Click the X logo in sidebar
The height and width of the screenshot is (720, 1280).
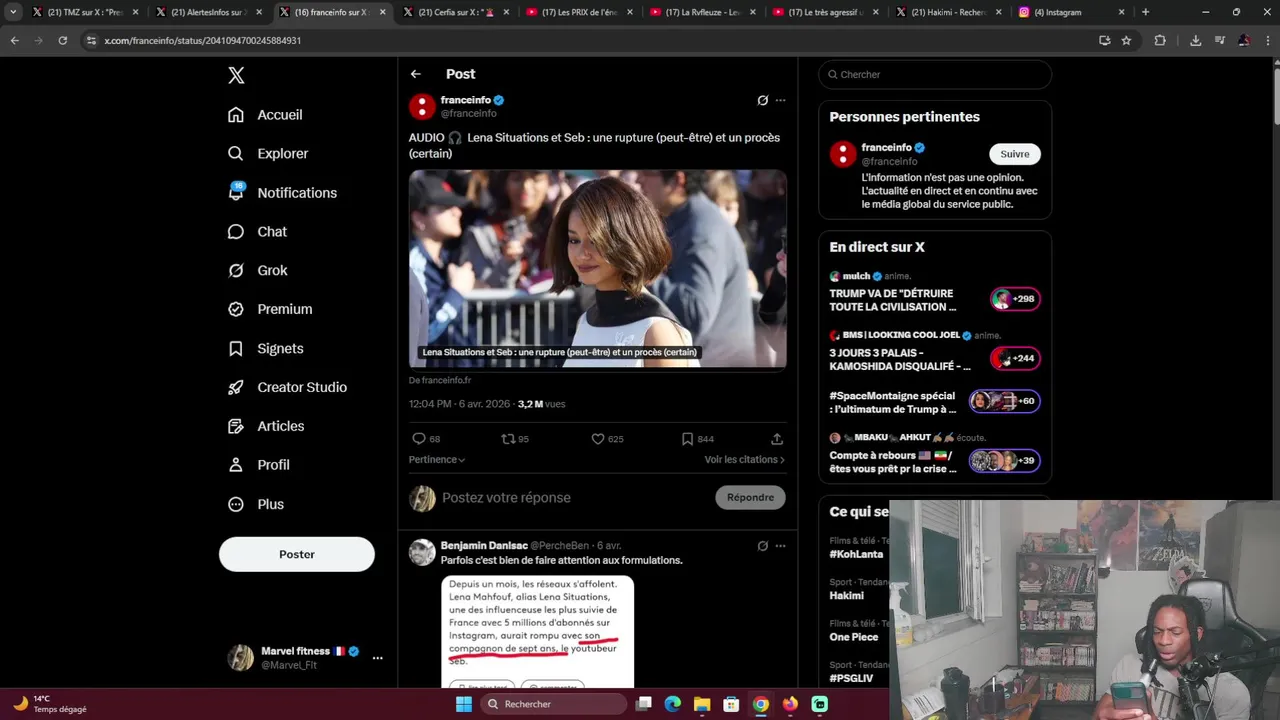pyautogui.click(x=236, y=75)
